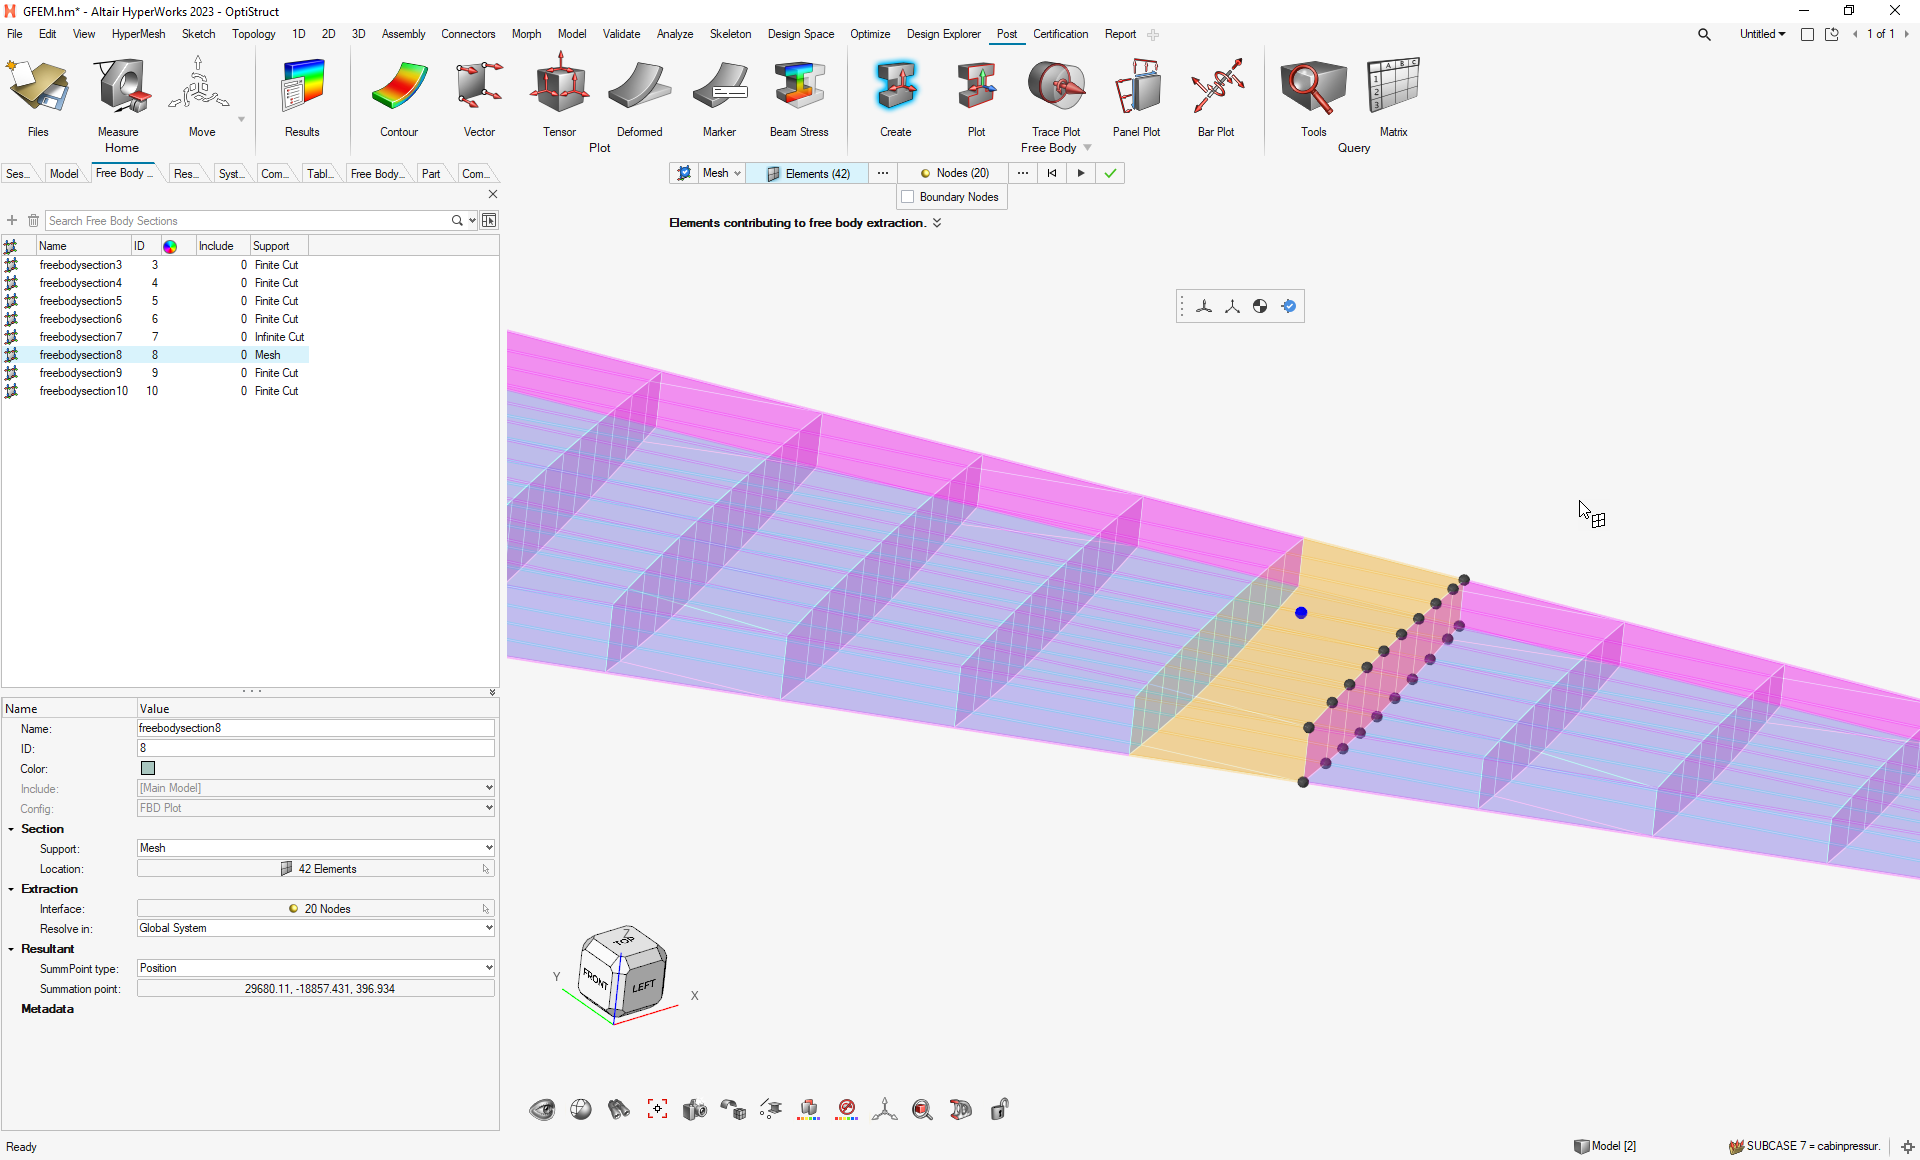1920x1160 pixels.
Task: Enable the Boundary Nodes checkbox
Action: (x=908, y=197)
